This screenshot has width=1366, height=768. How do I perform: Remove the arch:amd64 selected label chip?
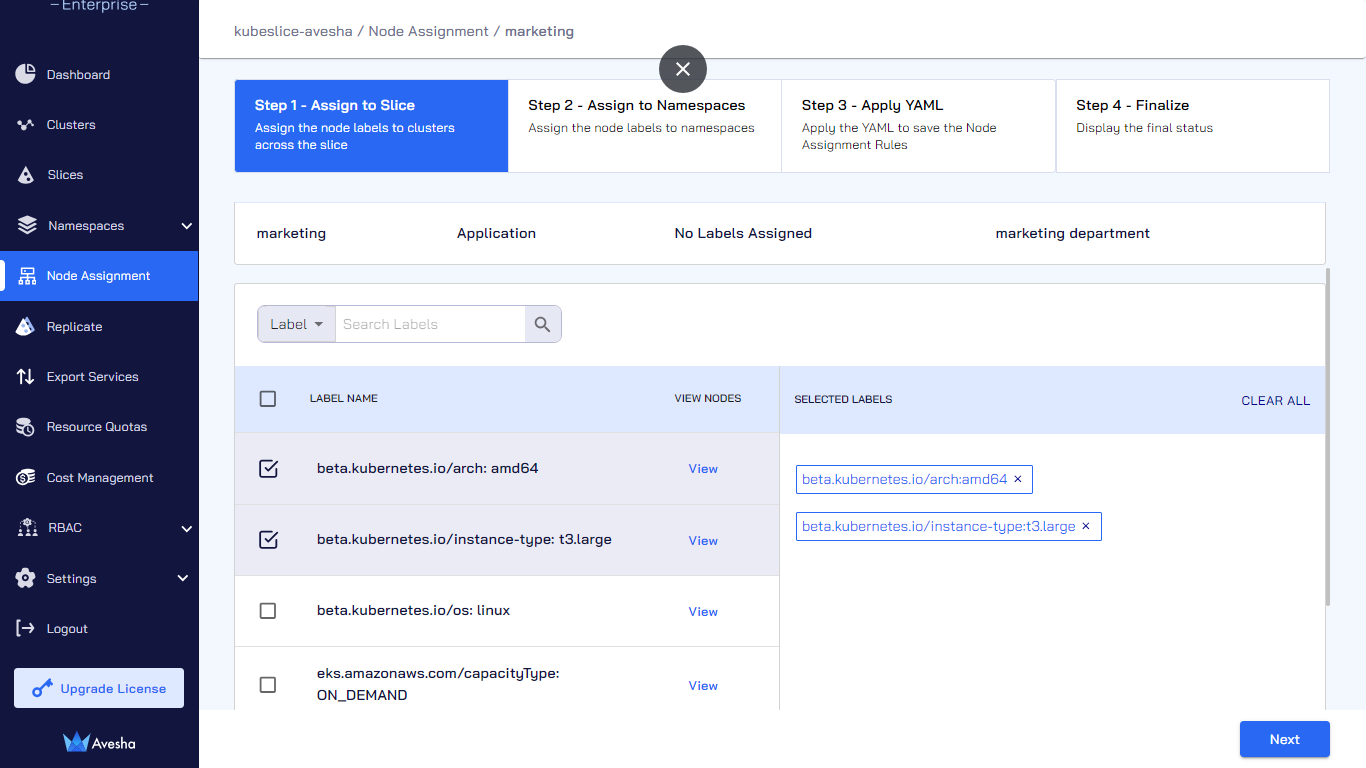click(x=1018, y=479)
